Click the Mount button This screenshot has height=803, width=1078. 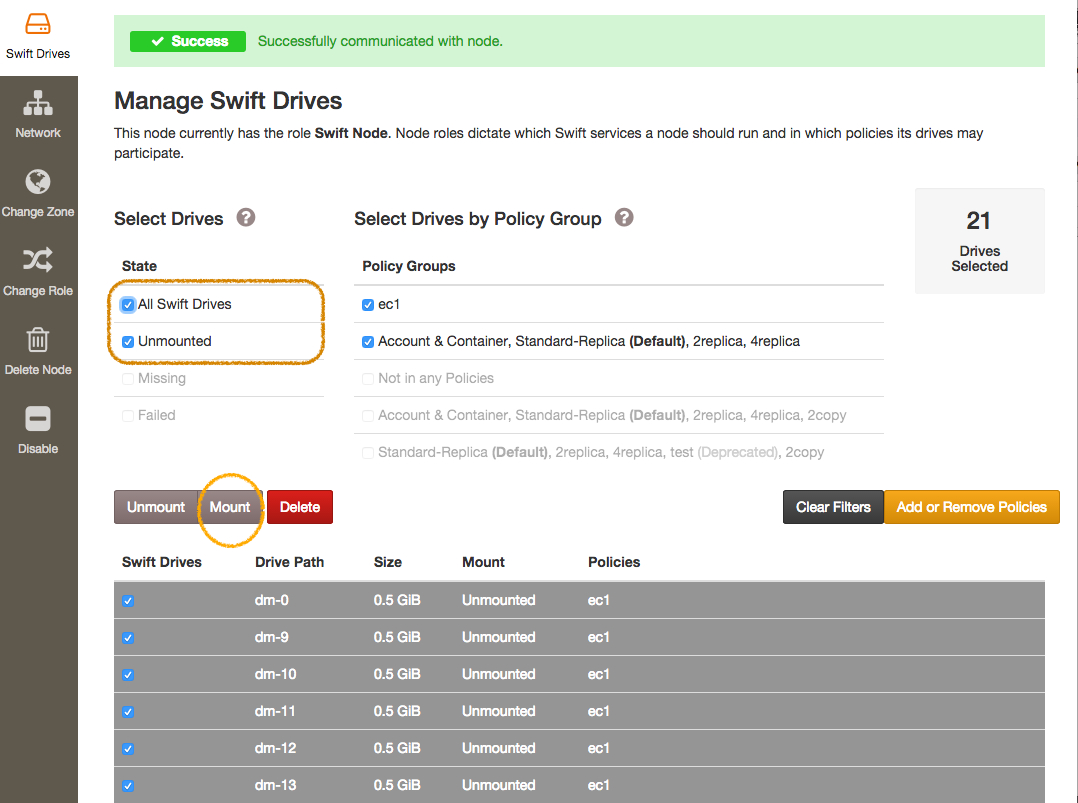pyautogui.click(x=230, y=507)
